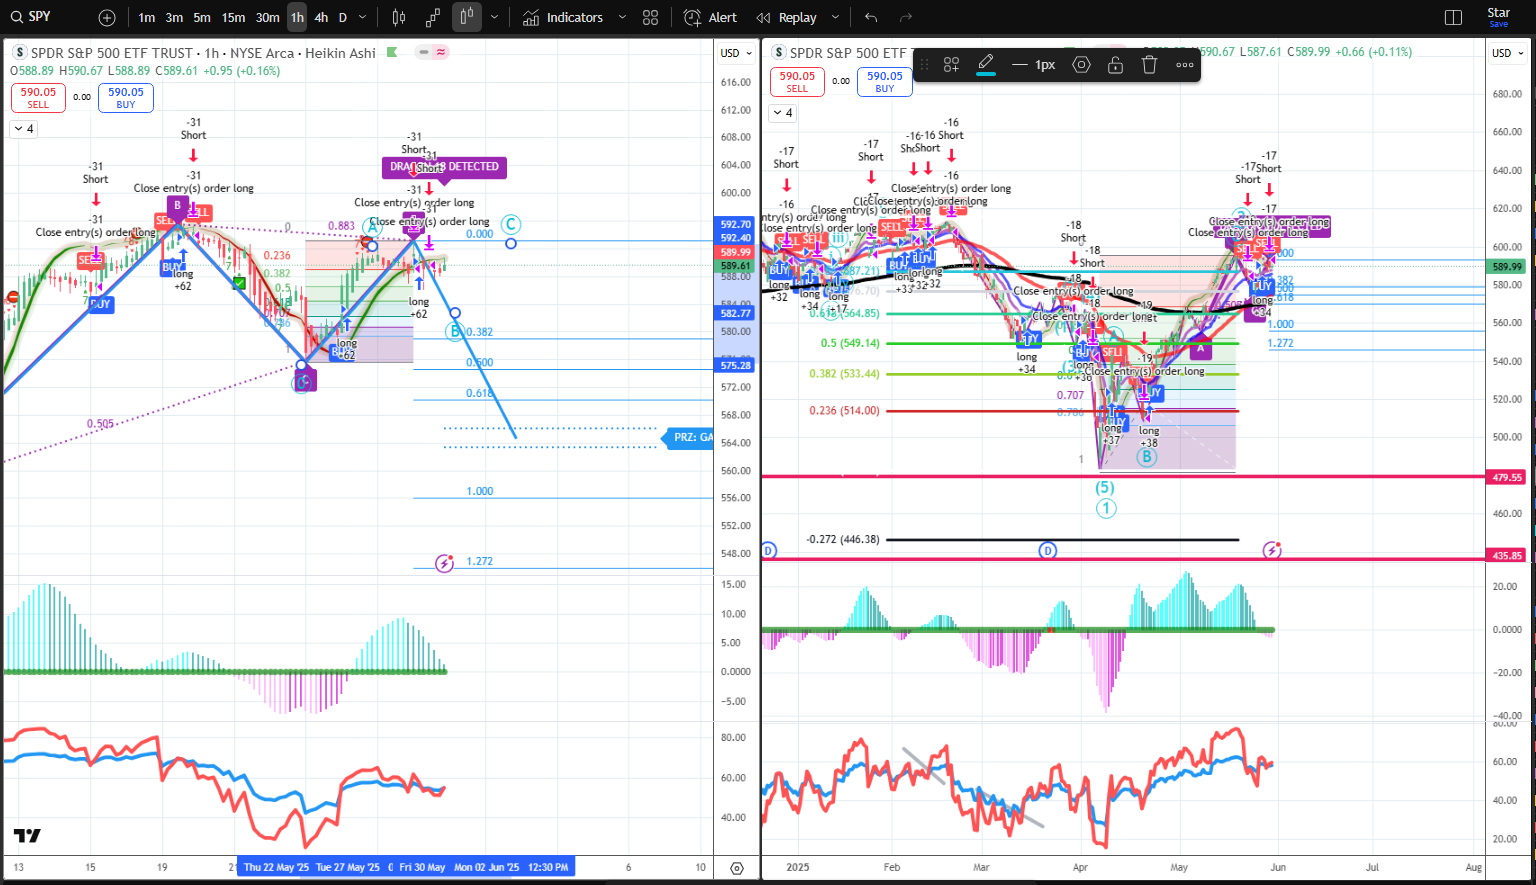Switch to the 5m timeframe

[x=202, y=18]
